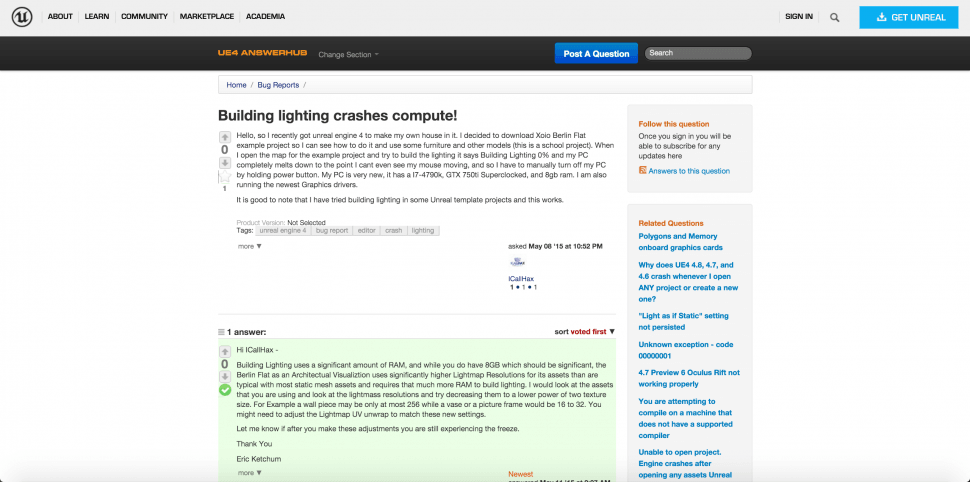Go to Bug Reports breadcrumb
The height and width of the screenshot is (482, 970).
click(x=278, y=85)
